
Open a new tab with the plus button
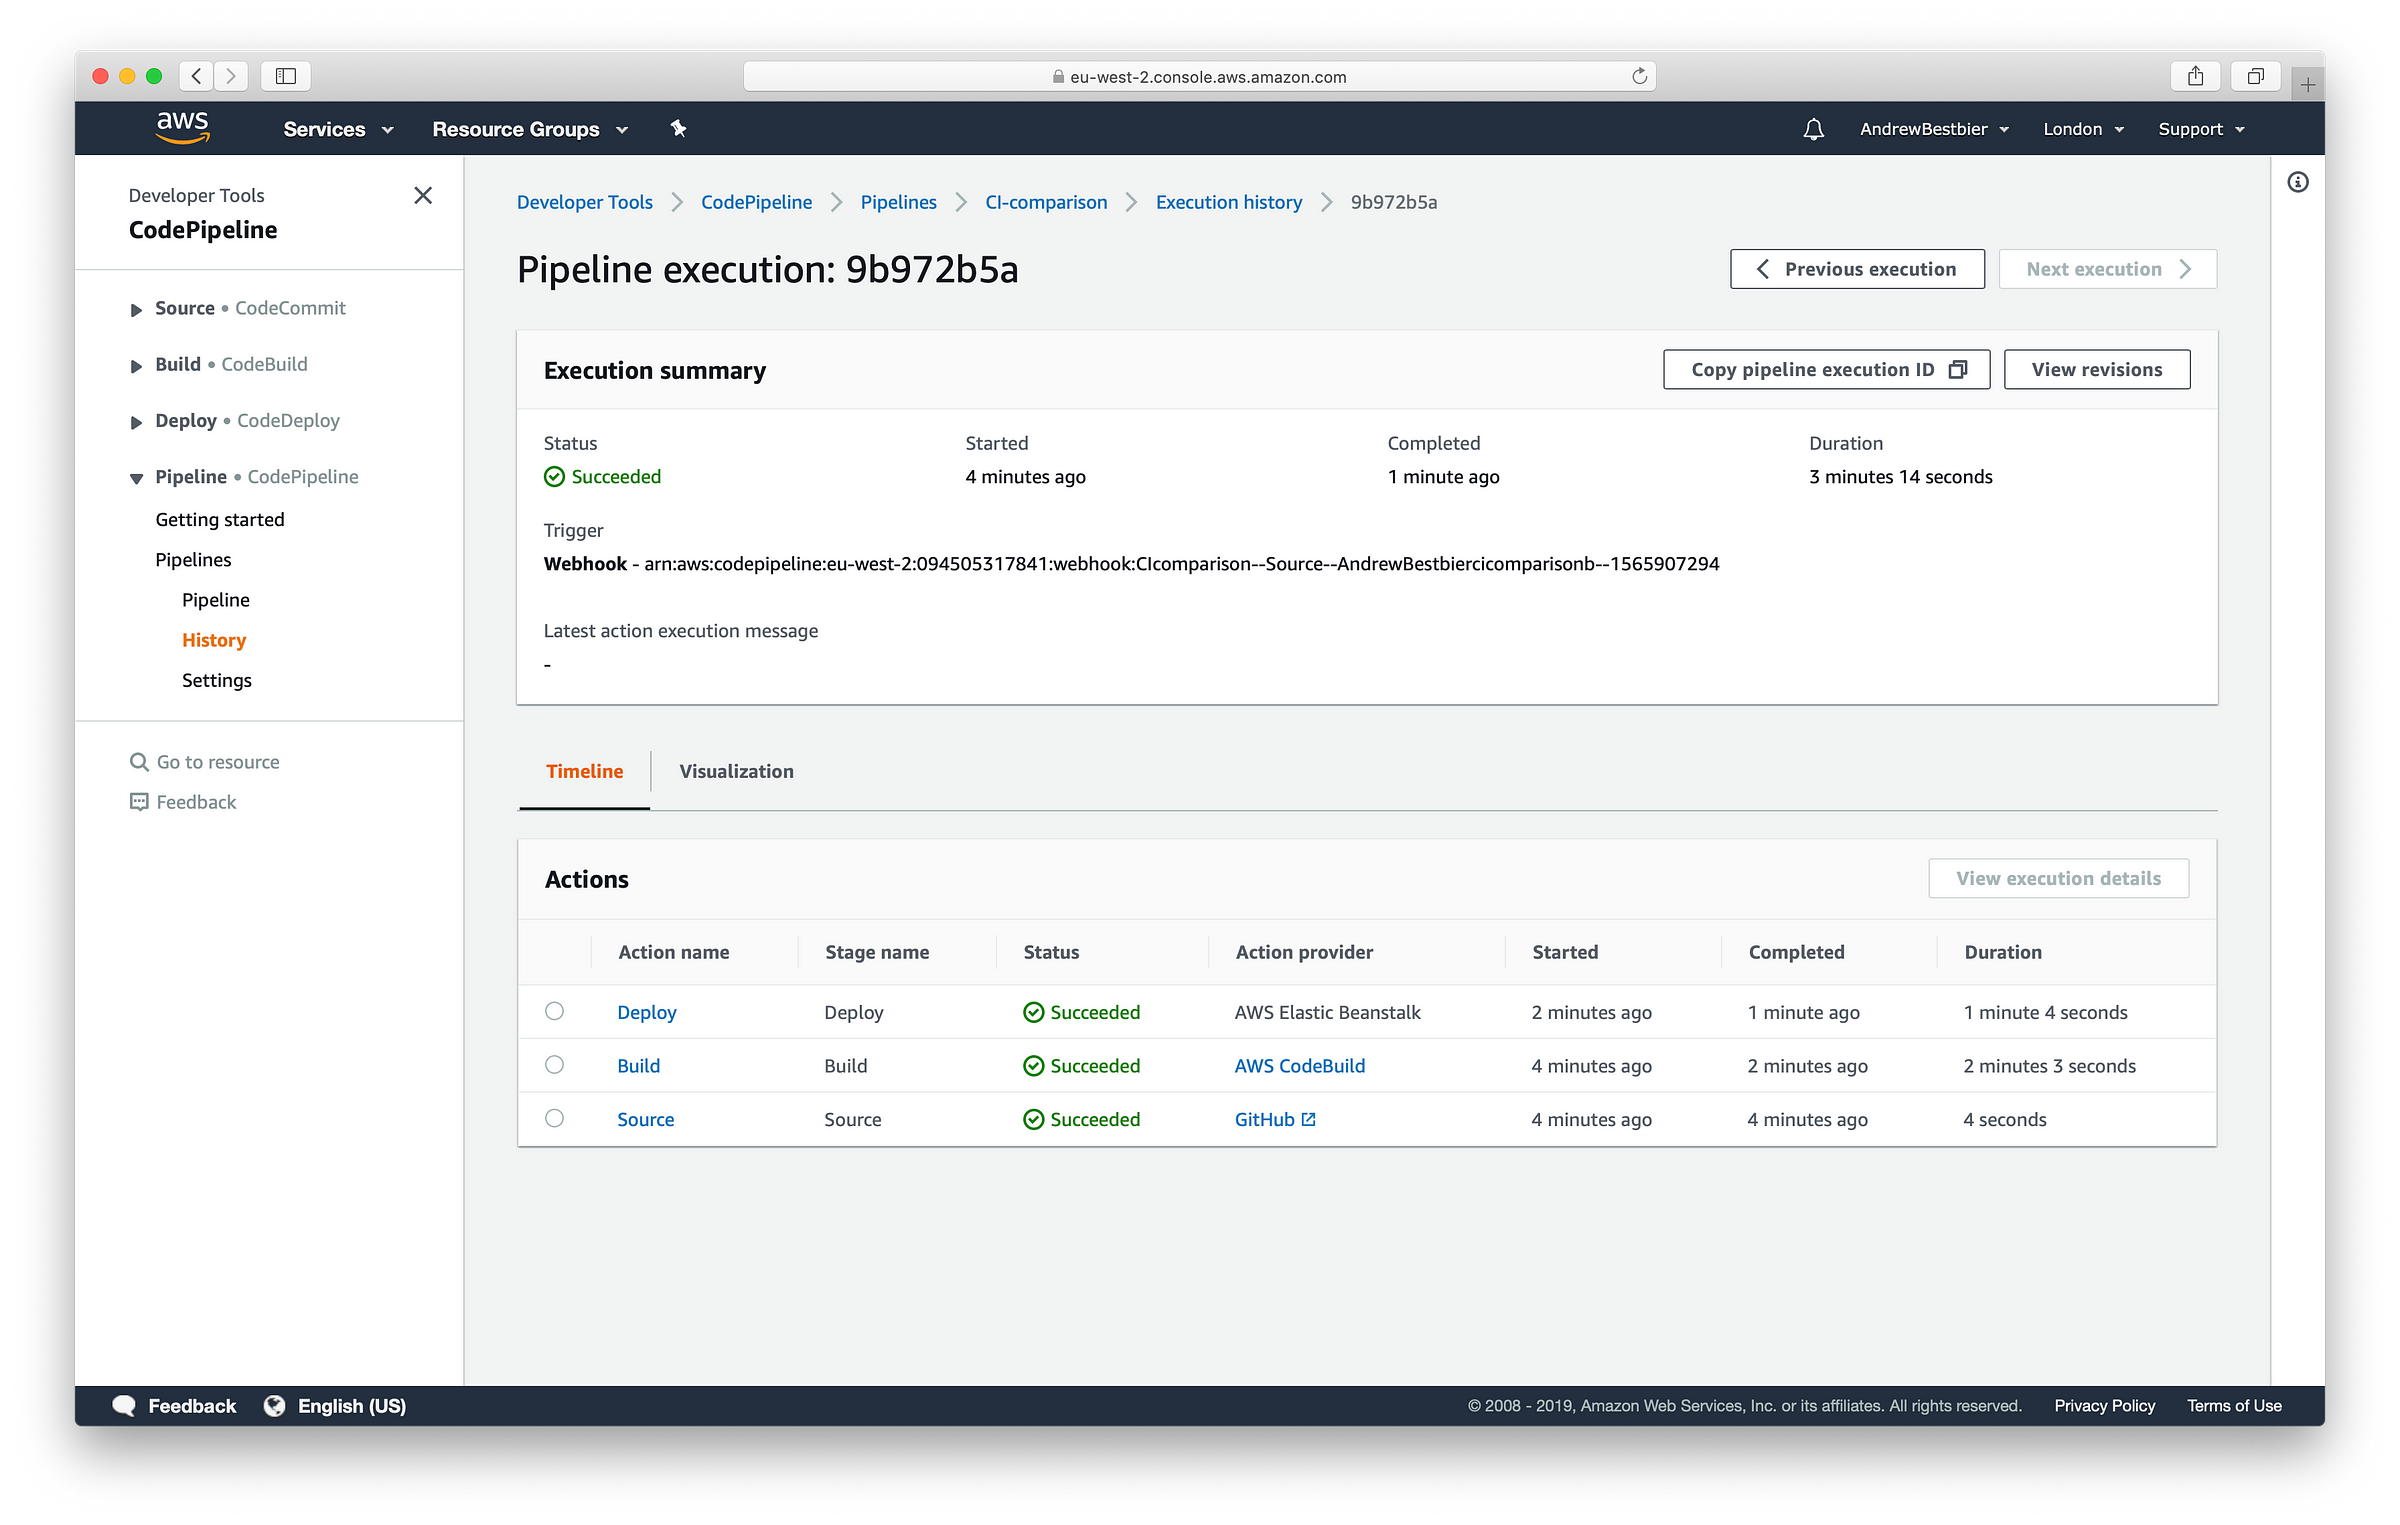[x=2308, y=85]
